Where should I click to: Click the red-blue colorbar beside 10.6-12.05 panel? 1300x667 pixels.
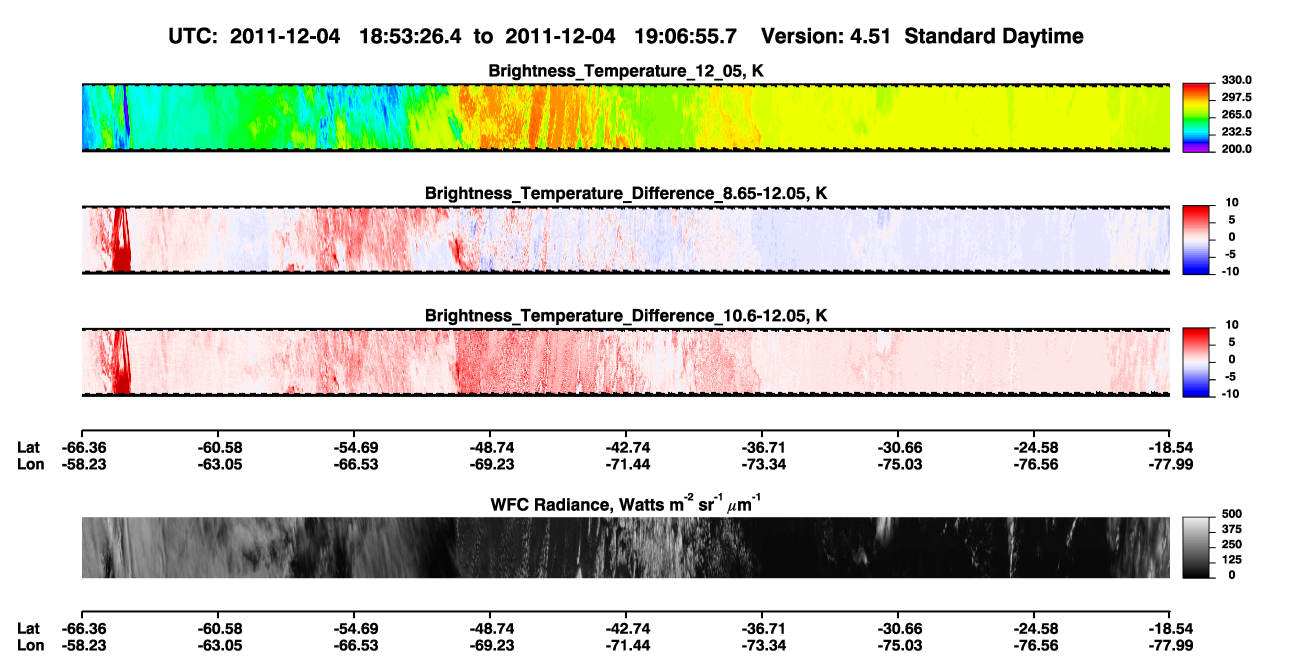point(1196,360)
